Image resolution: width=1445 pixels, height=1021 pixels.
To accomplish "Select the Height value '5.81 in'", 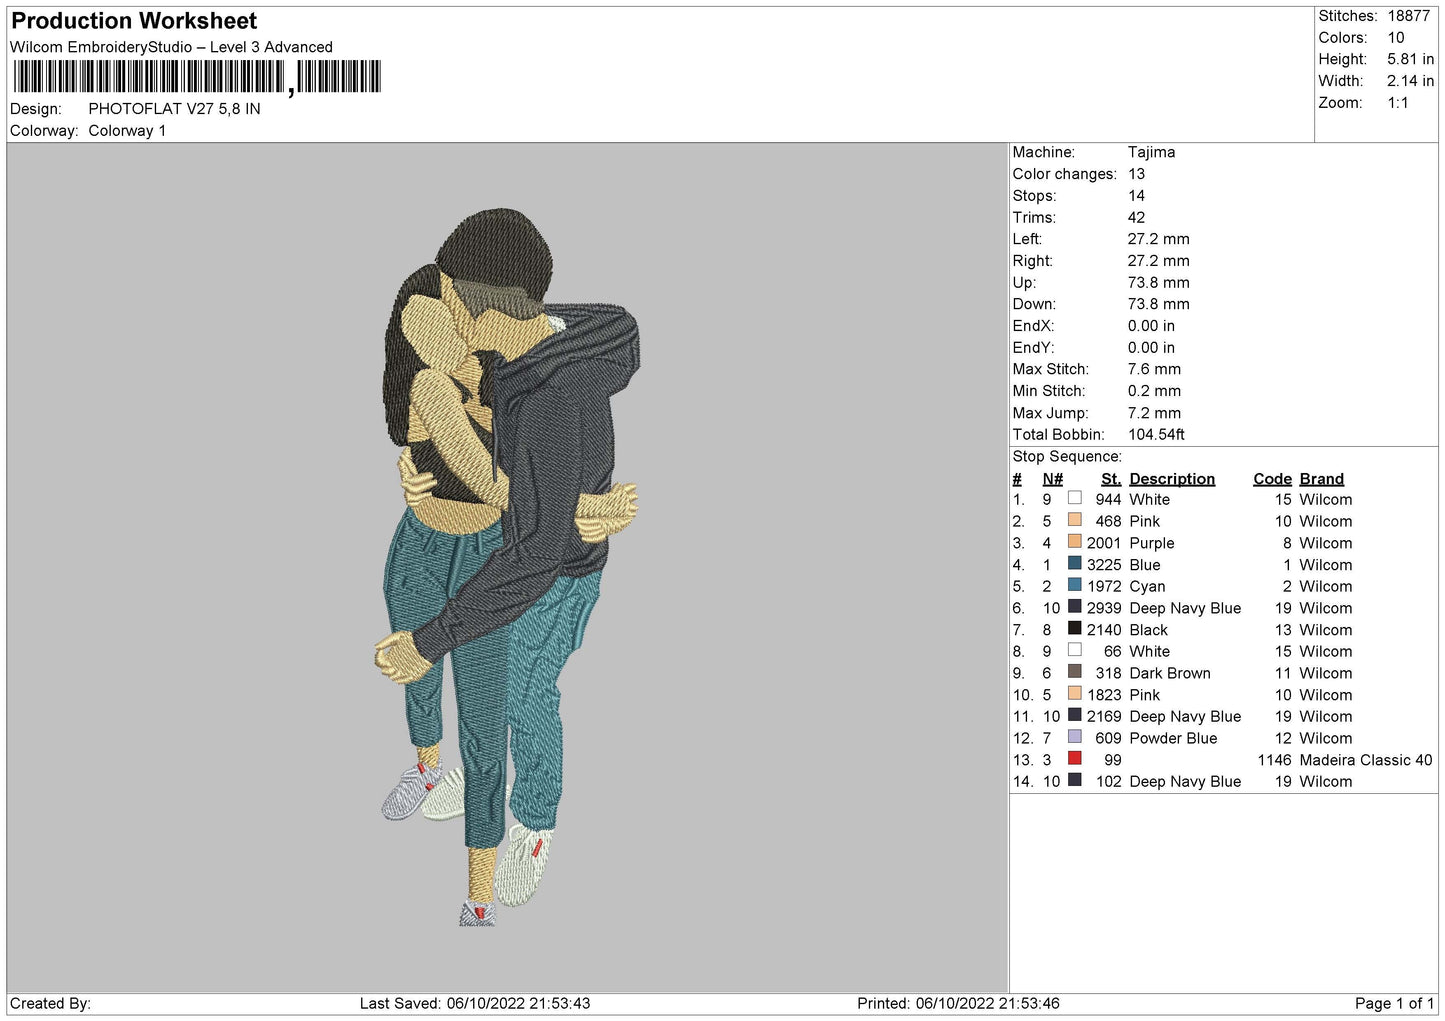I will click(1410, 60).
